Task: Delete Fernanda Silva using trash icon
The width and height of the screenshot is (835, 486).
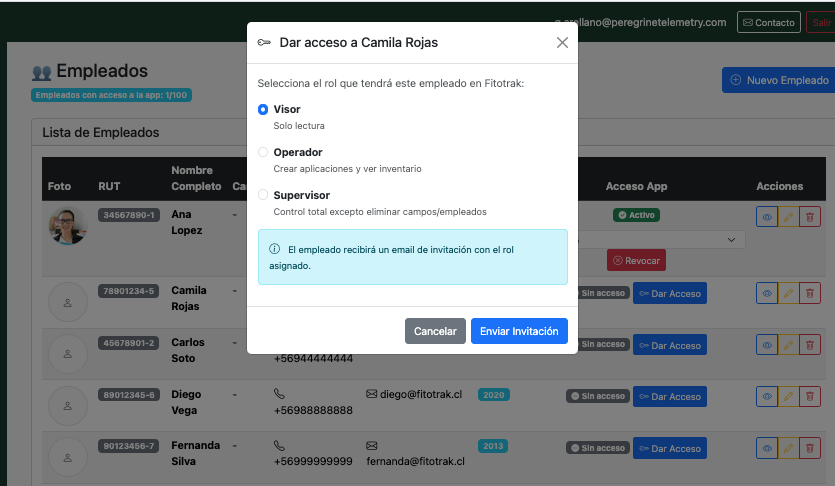Action: point(809,448)
